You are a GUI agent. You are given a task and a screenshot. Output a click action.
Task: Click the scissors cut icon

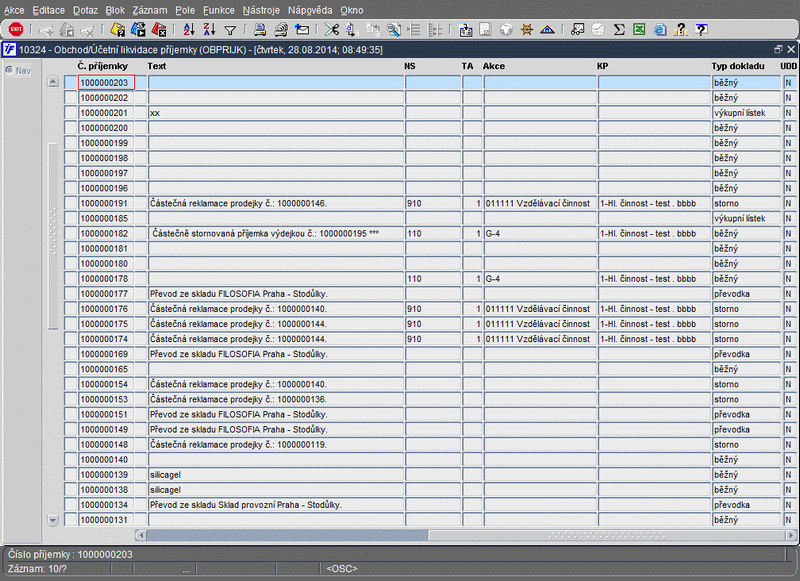point(332,30)
